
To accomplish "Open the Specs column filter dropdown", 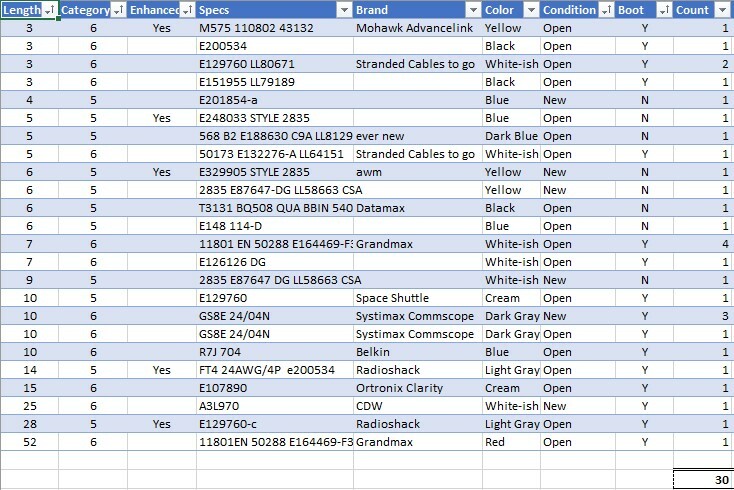I will [x=345, y=10].
